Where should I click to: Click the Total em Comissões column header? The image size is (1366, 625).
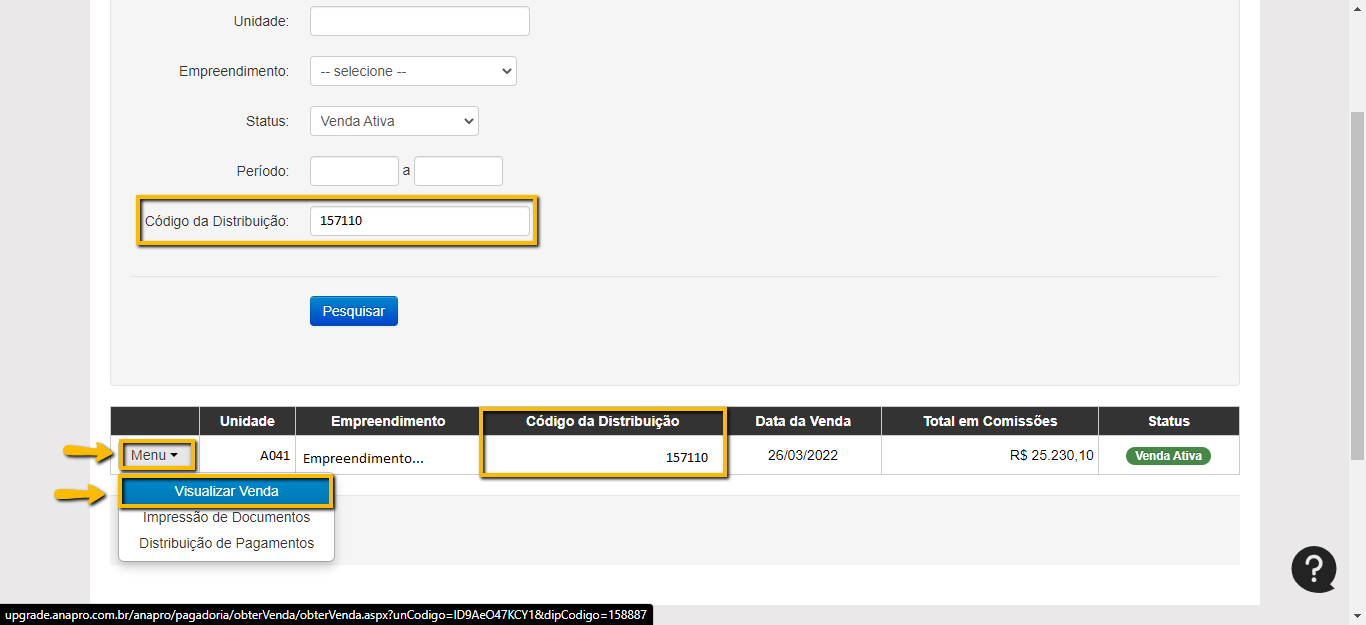[989, 421]
